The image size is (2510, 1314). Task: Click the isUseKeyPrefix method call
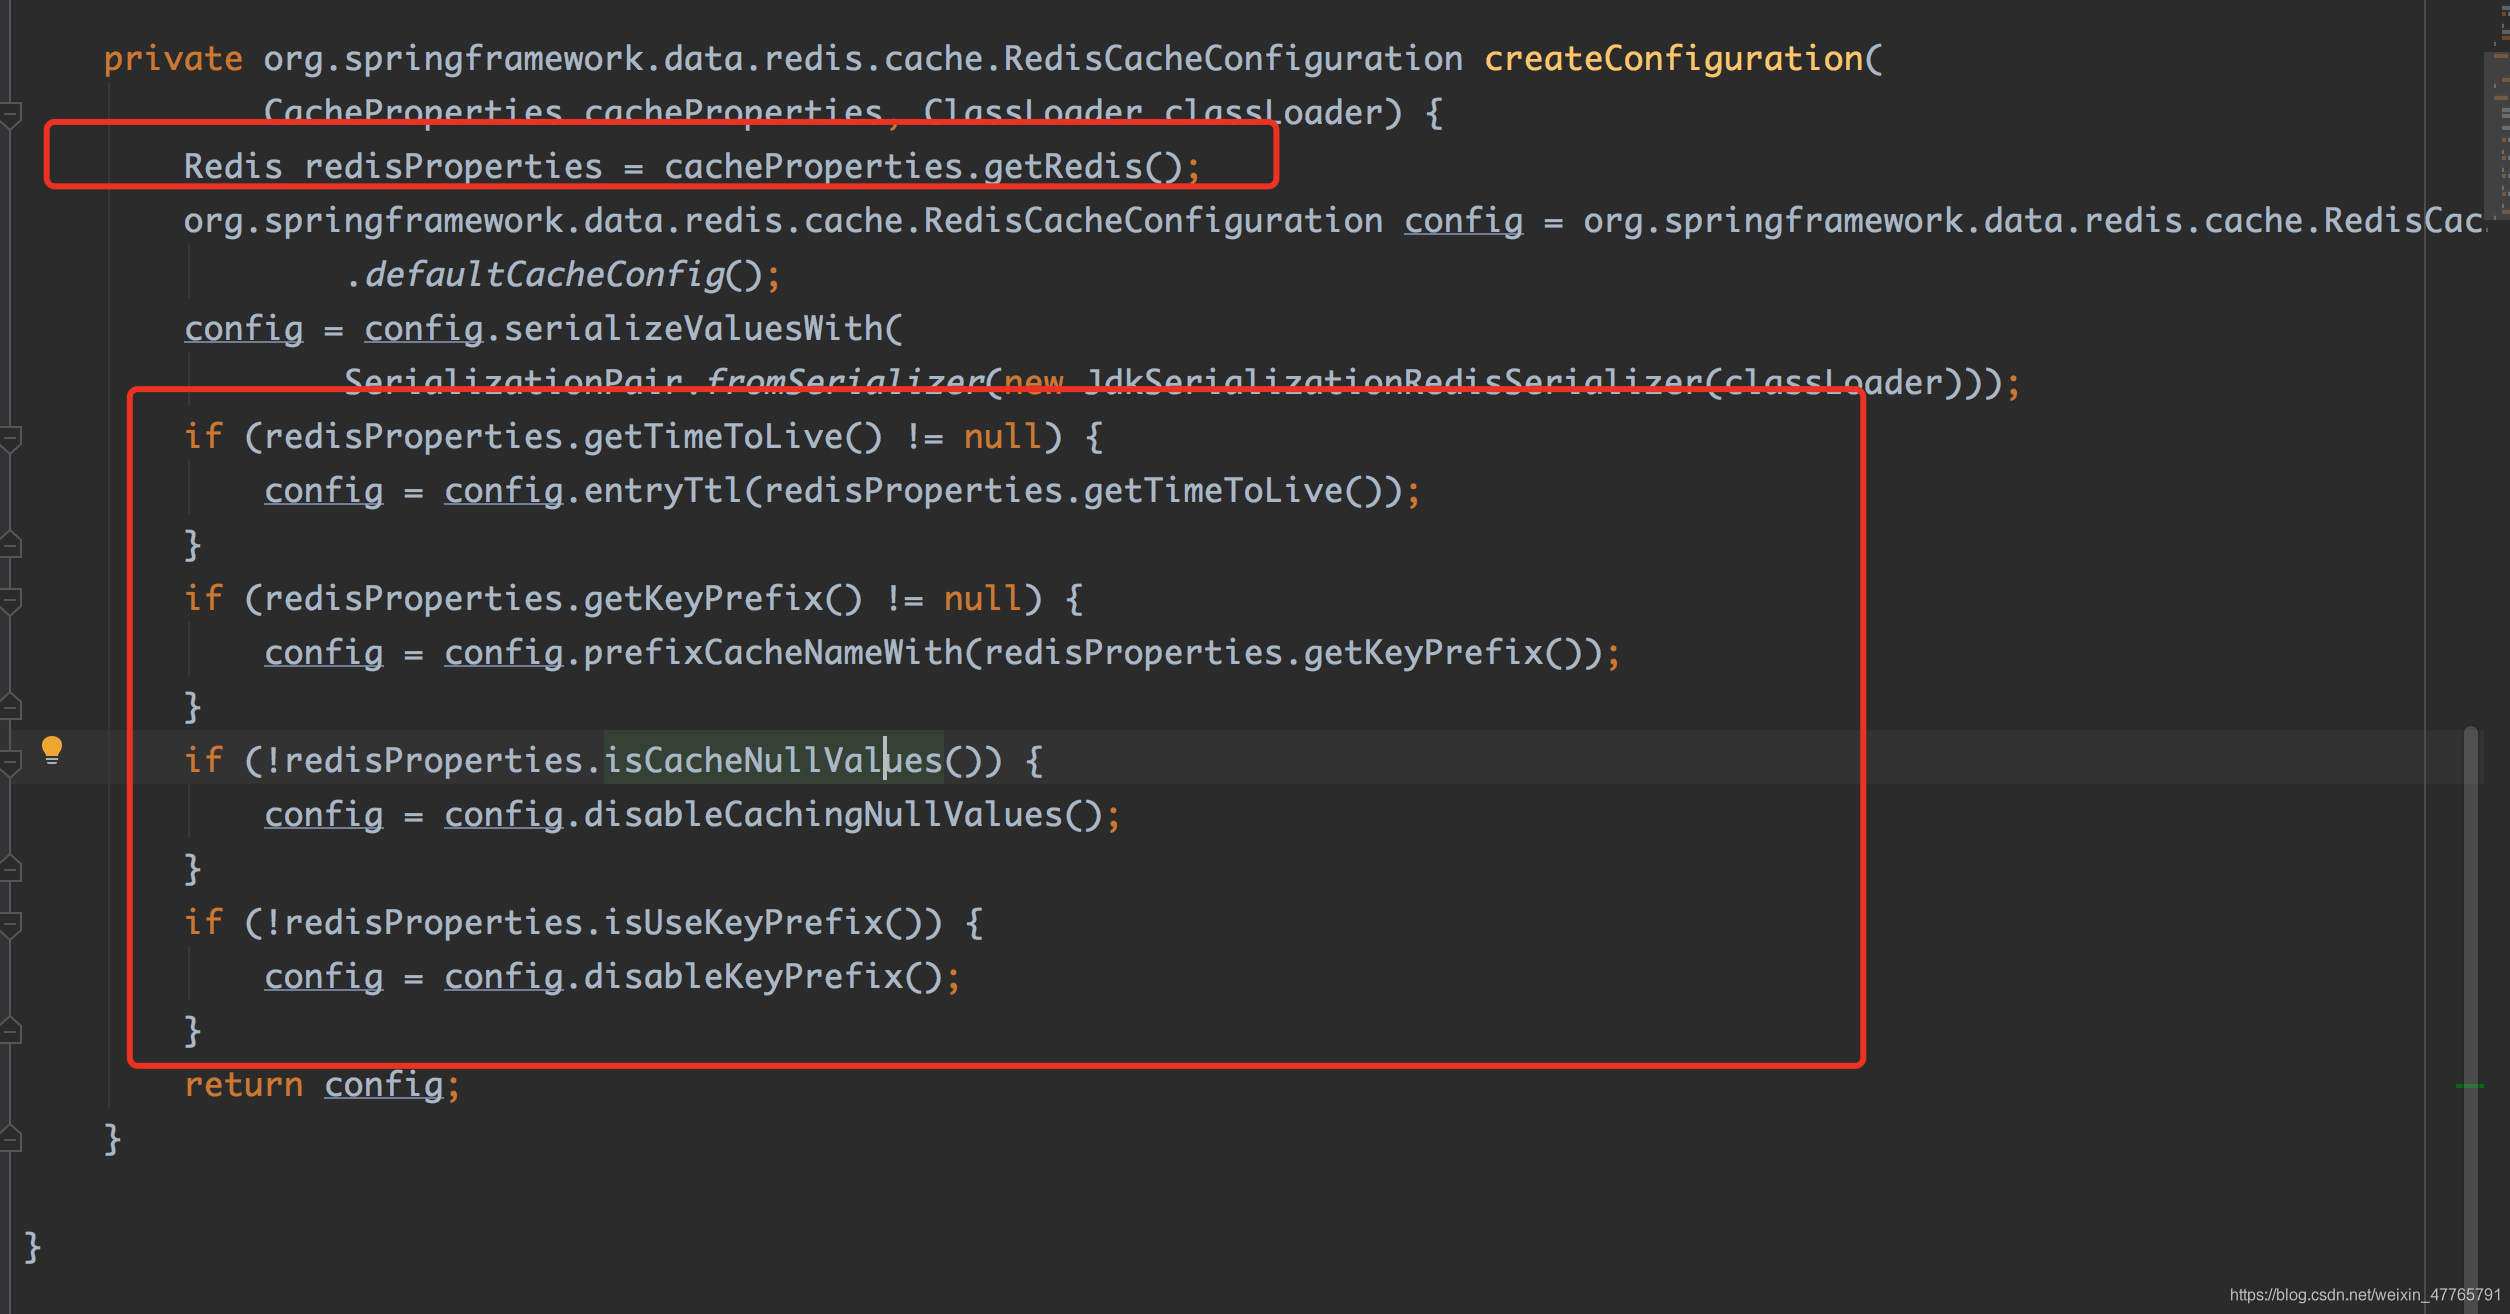coord(743,922)
